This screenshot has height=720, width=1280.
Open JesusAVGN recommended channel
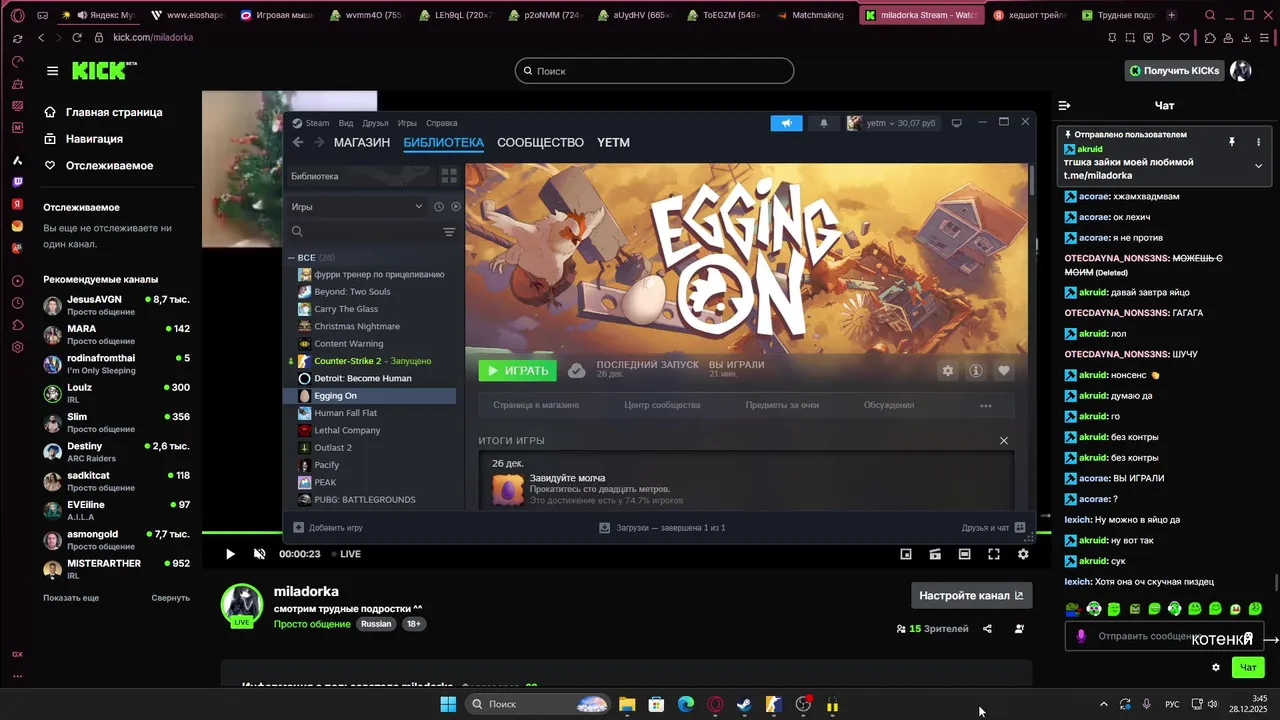(117, 305)
